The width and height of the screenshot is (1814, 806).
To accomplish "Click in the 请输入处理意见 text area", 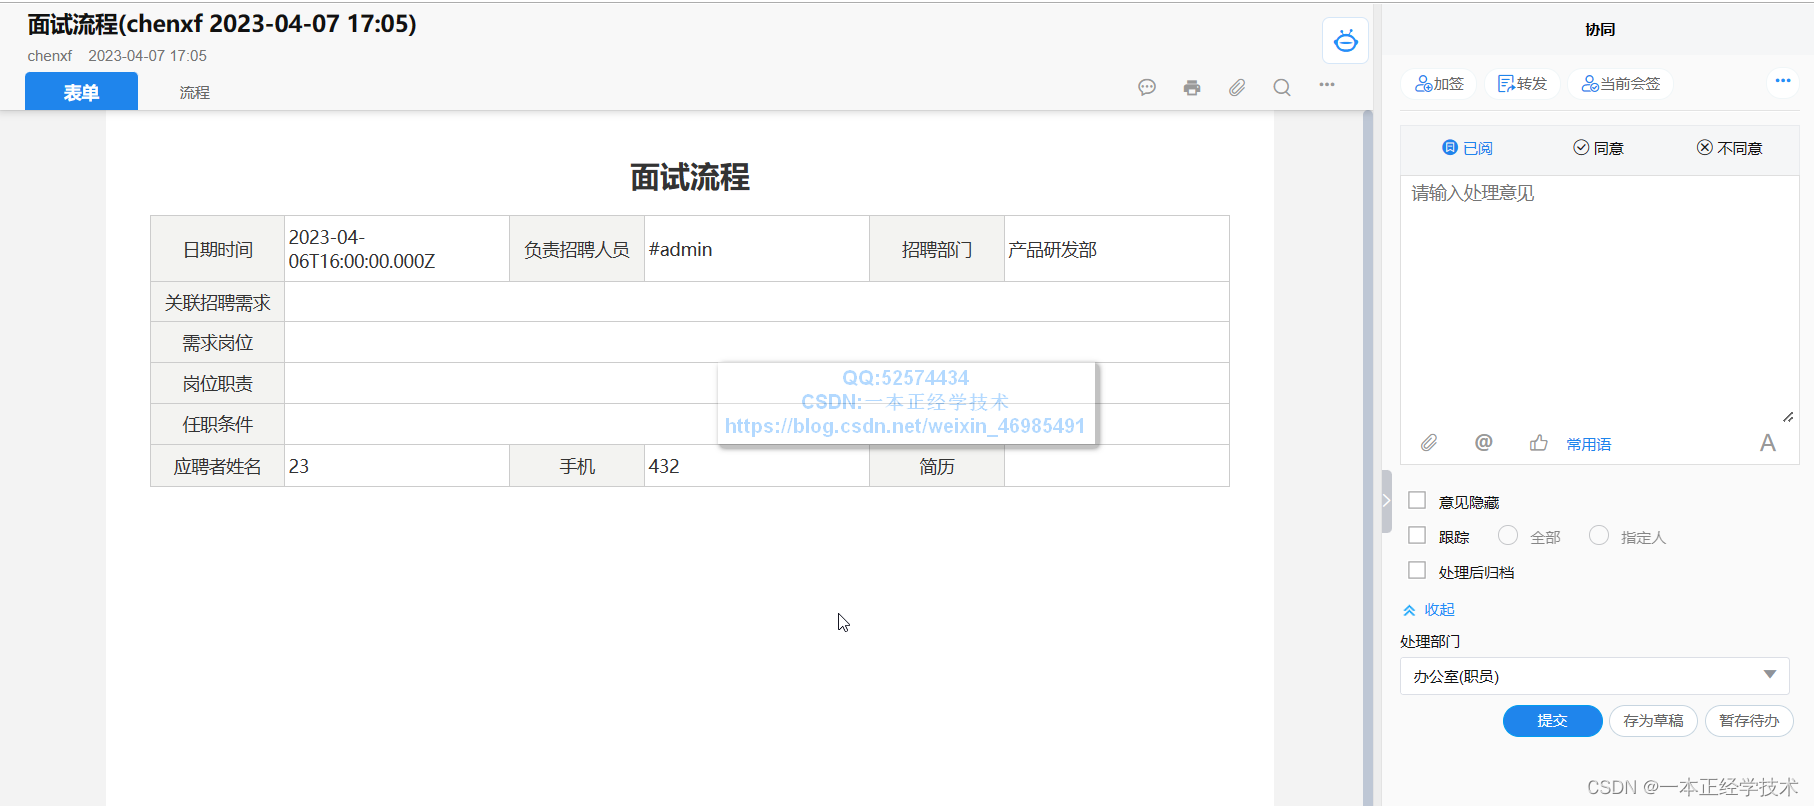I will click(1599, 300).
